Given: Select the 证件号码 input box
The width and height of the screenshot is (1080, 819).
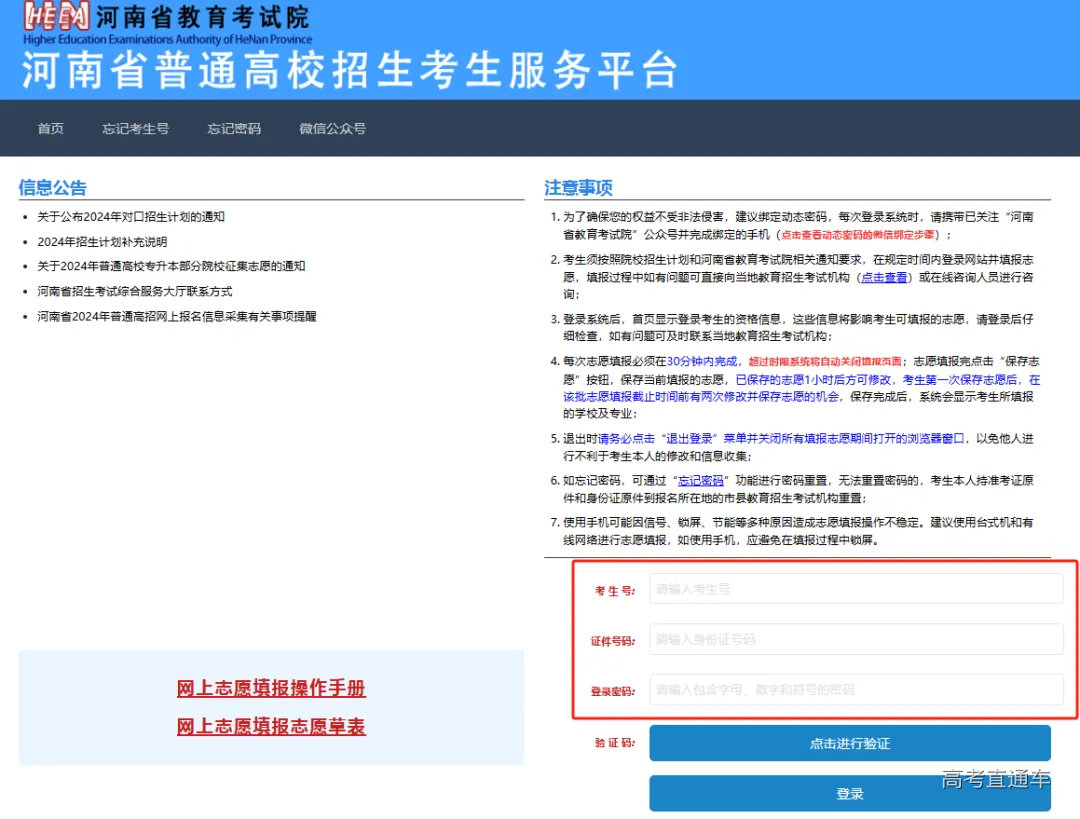Looking at the screenshot, I should click(x=857, y=639).
